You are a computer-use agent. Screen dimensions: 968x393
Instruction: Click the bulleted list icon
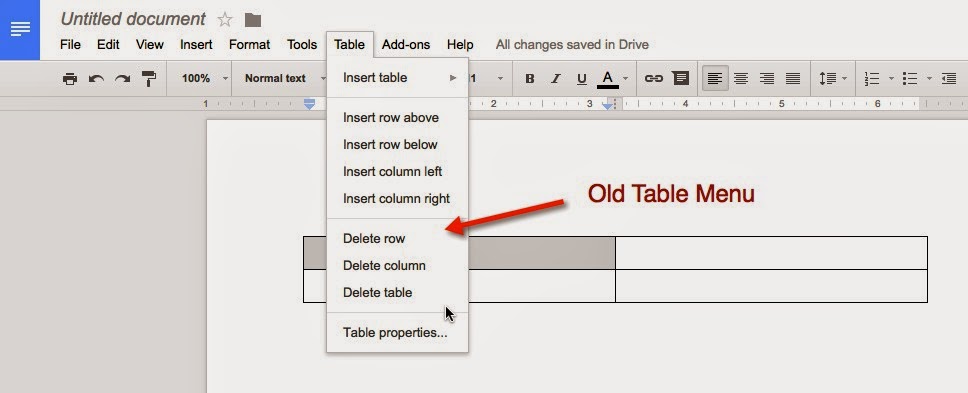pos(909,78)
